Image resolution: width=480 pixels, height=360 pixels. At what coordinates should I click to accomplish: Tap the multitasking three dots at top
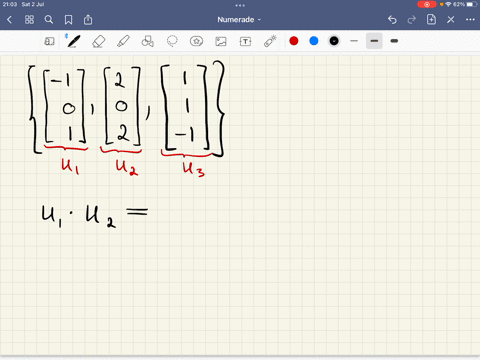pyautogui.click(x=240, y=5)
